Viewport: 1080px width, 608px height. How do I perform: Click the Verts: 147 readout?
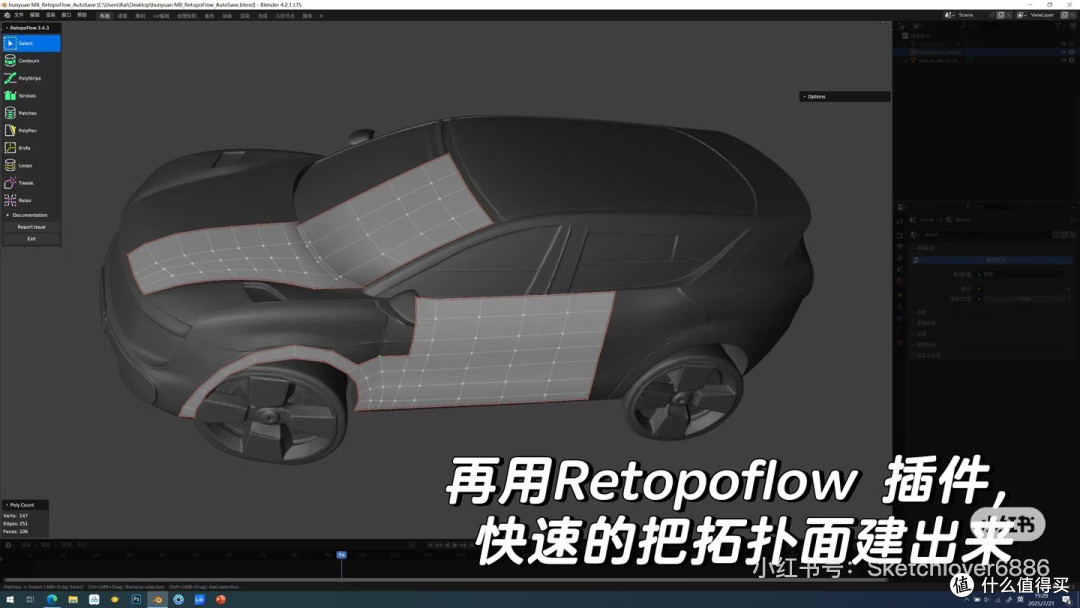tap(16, 516)
